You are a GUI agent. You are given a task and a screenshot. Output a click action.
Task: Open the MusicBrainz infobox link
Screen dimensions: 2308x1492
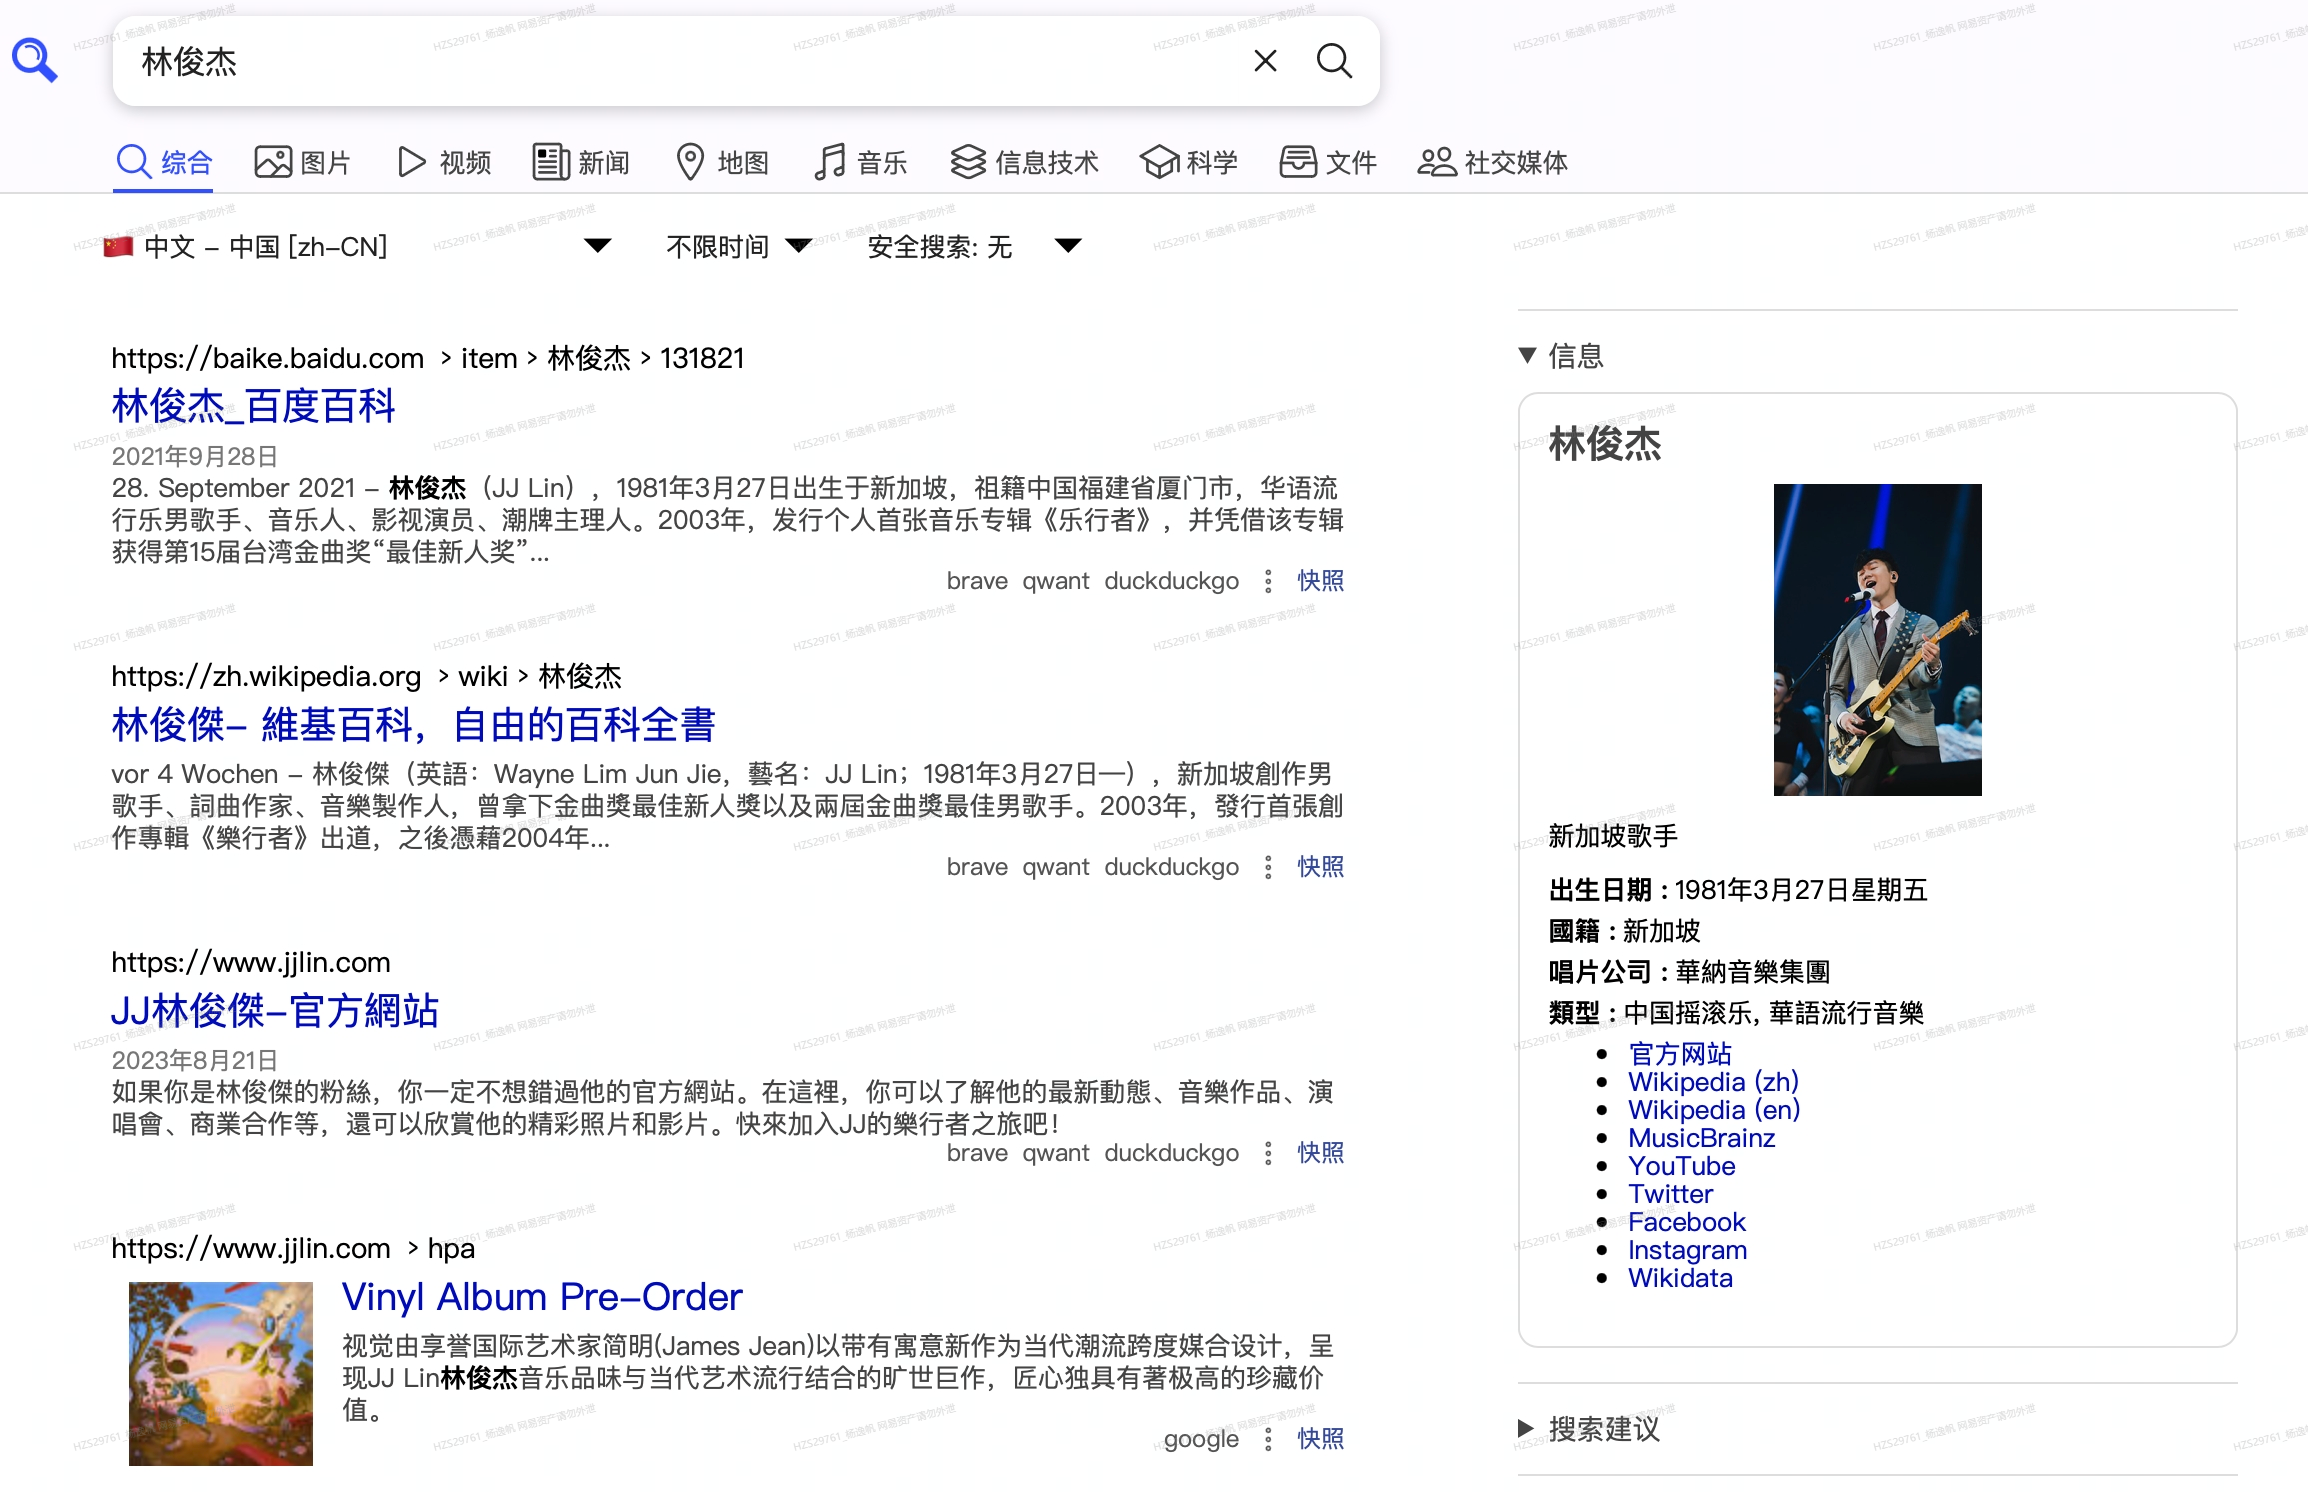[x=1701, y=1138]
